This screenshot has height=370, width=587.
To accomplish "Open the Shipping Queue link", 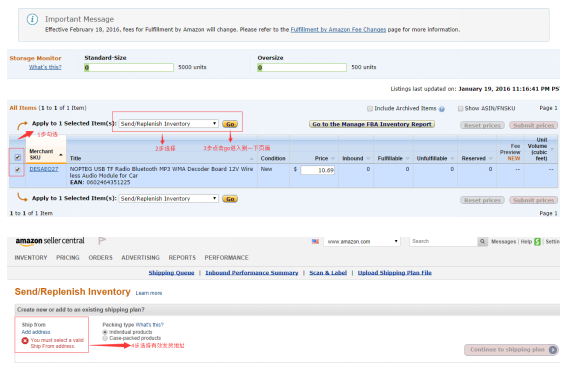I will (171, 273).
